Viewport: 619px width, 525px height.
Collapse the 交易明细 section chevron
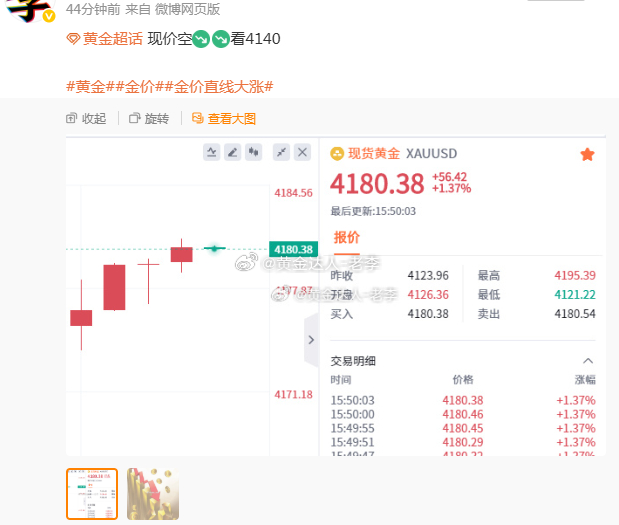tap(588, 361)
